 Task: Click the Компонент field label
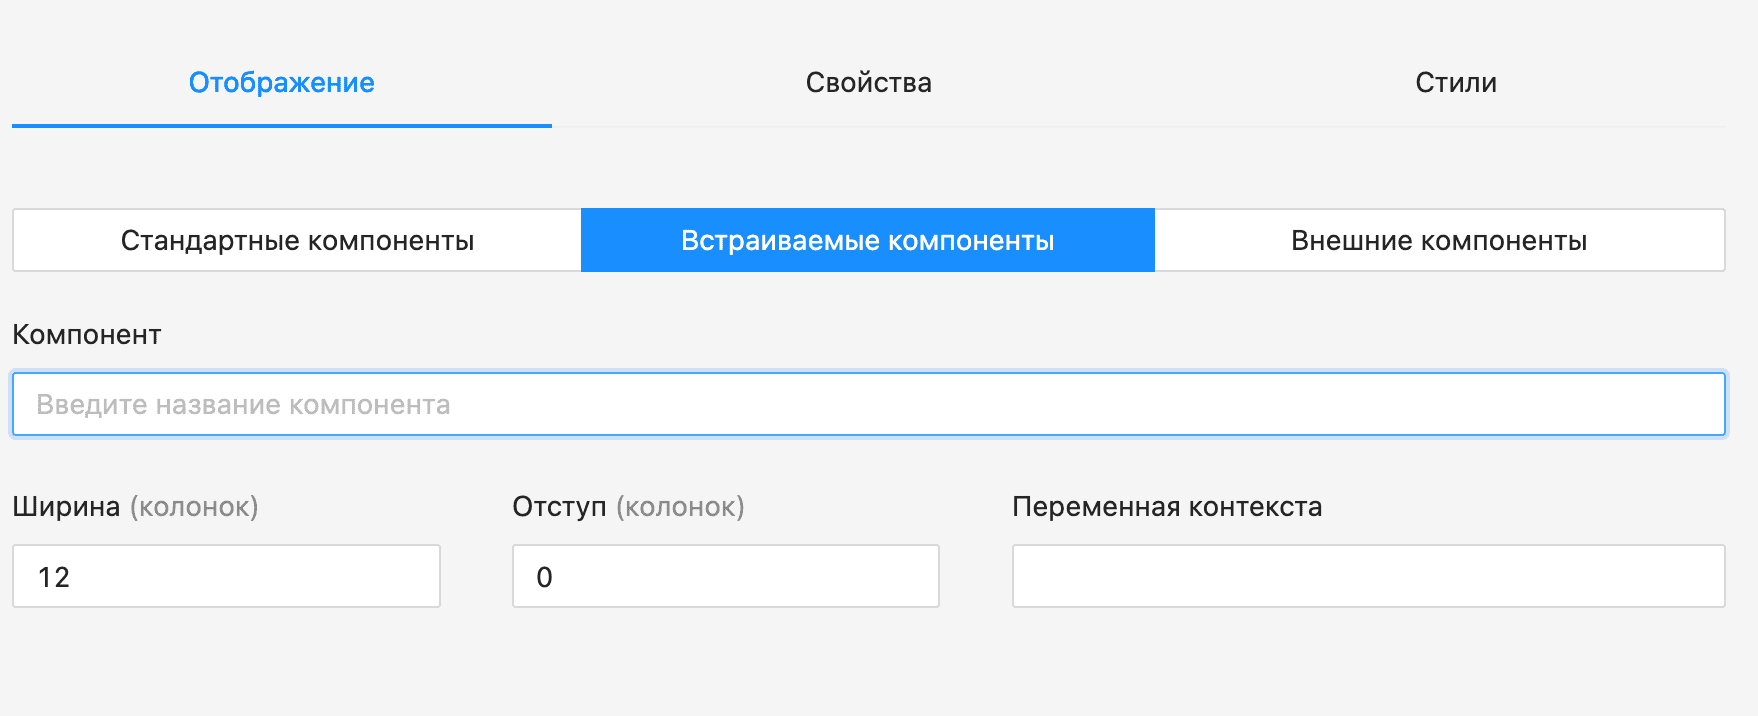[x=86, y=334]
